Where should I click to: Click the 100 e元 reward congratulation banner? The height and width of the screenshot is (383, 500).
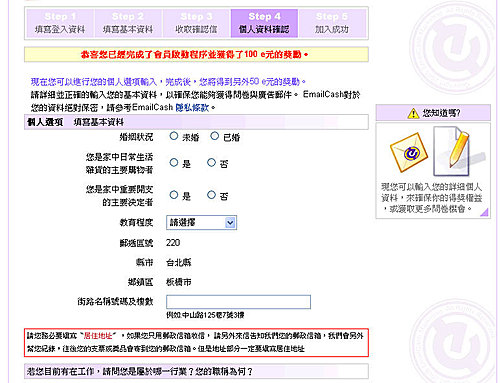click(196, 54)
